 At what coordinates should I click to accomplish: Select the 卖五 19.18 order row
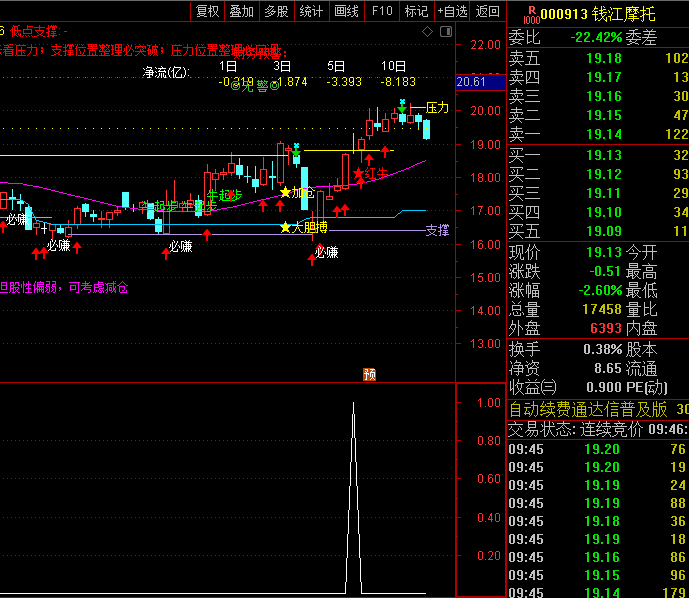[x=598, y=58]
